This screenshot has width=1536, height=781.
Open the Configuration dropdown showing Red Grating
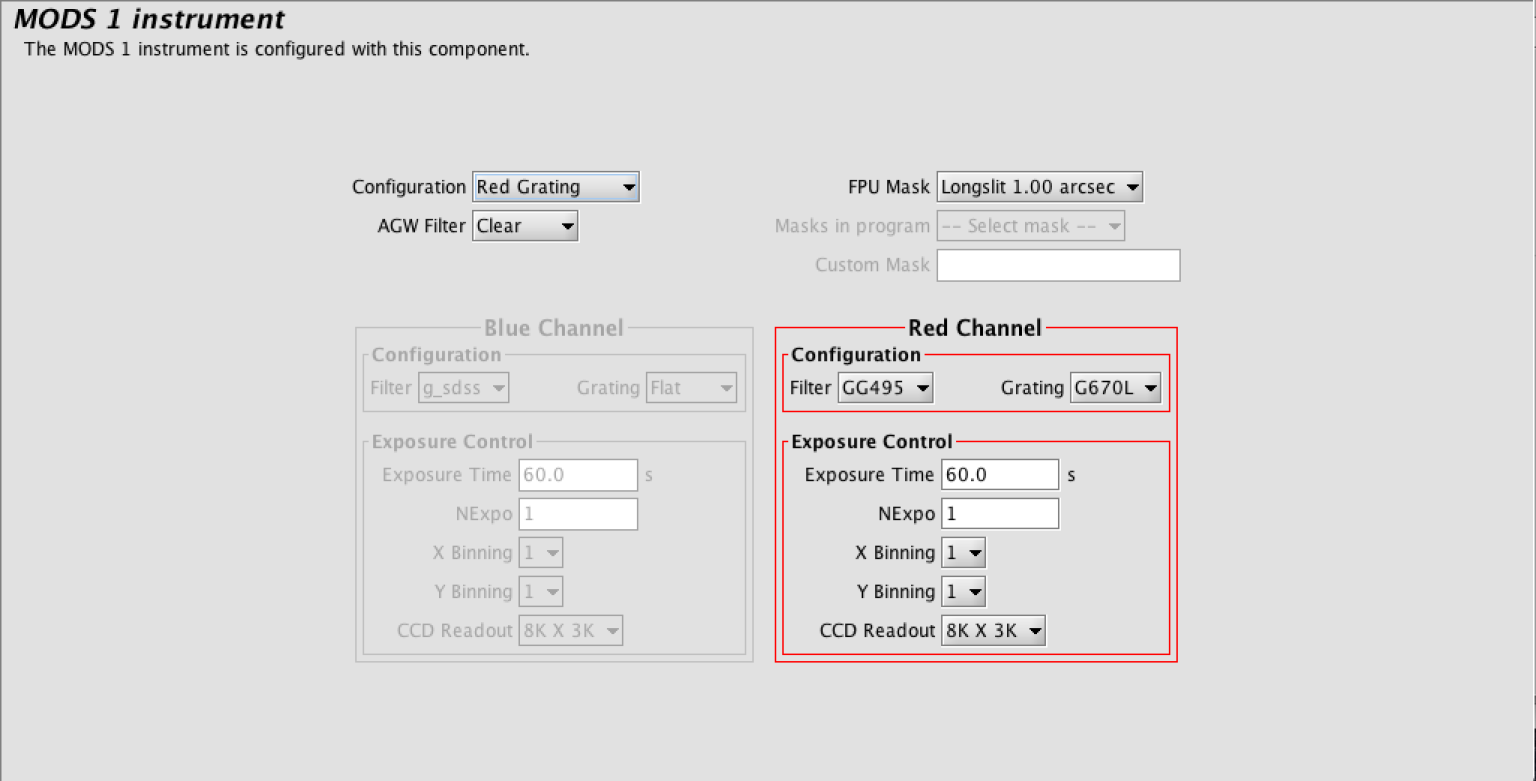pos(555,187)
